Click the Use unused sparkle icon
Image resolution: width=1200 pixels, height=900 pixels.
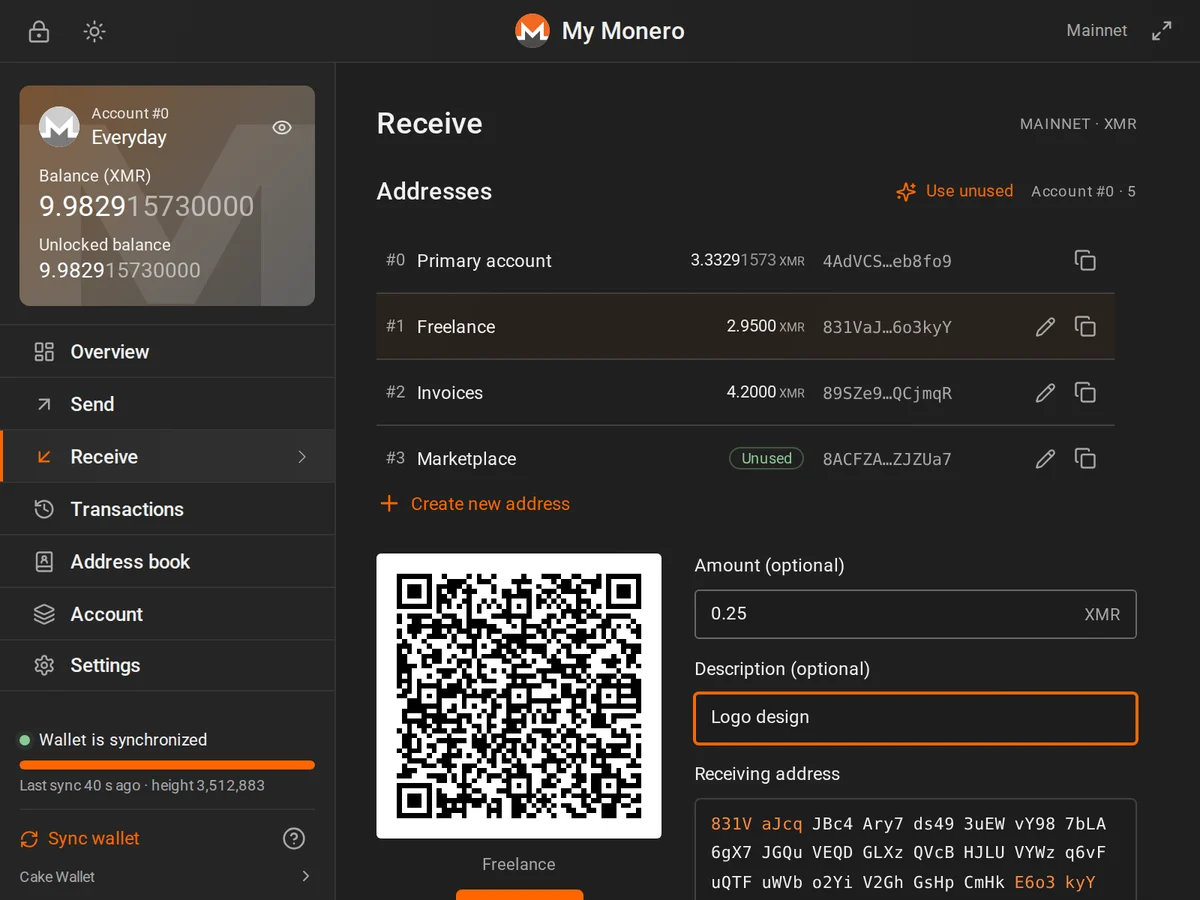click(906, 192)
